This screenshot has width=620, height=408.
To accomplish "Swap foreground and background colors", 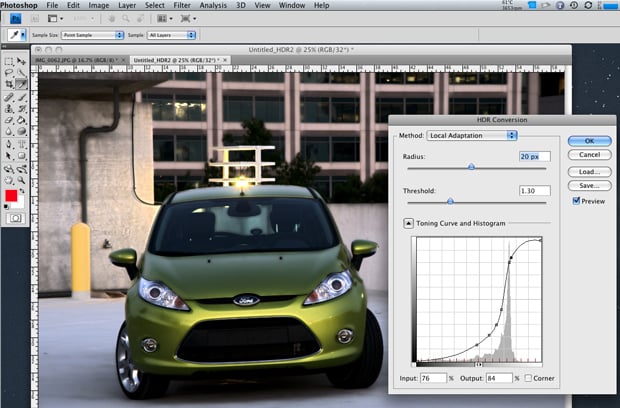I will coord(22,191).
